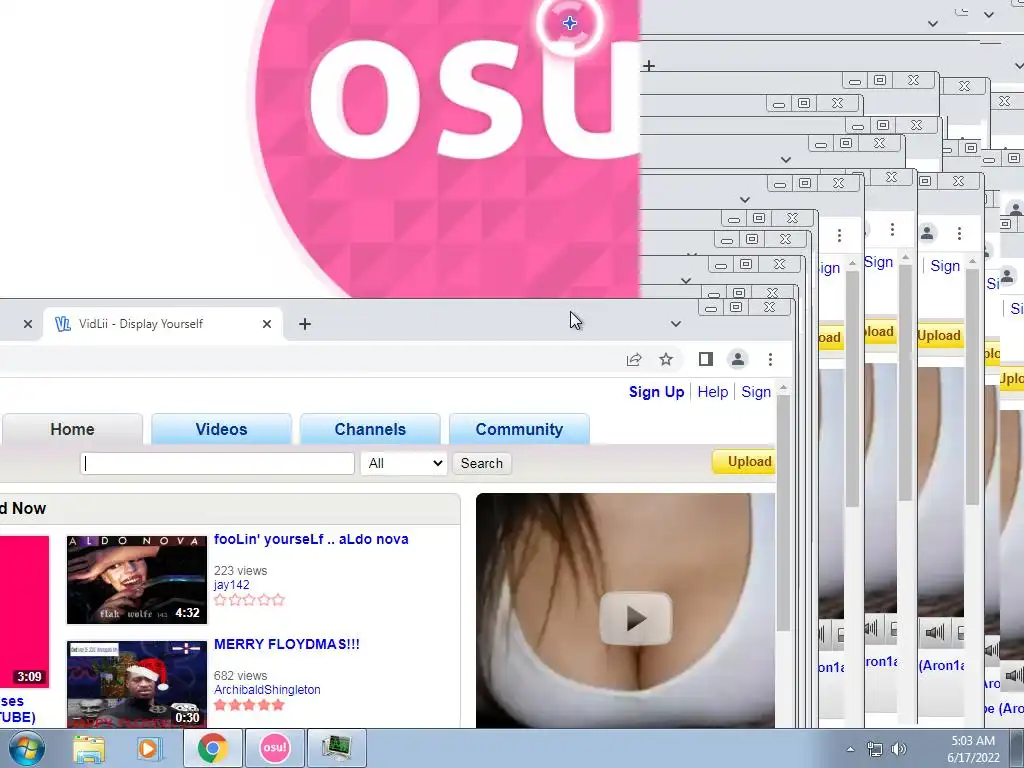Click the osu! cursor ring logo
Viewport: 1024px width, 768px height.
pyautogui.click(x=569, y=24)
